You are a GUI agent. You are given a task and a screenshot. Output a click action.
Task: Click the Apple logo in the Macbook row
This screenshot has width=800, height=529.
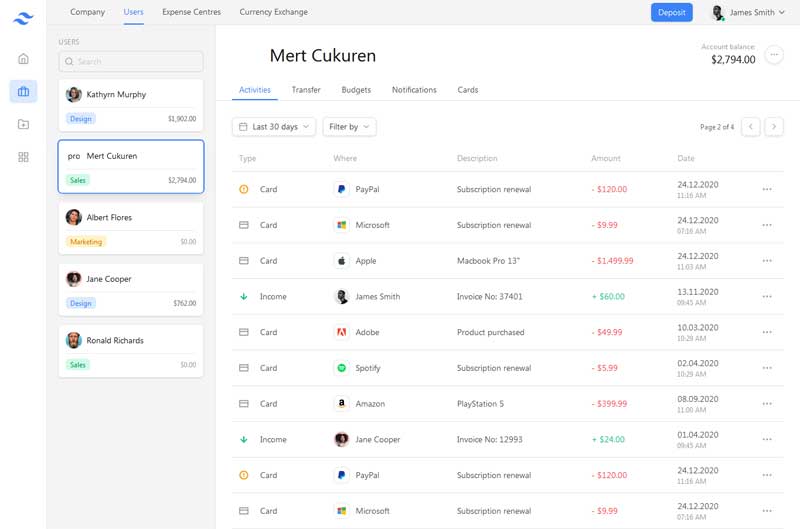pyautogui.click(x=341, y=261)
